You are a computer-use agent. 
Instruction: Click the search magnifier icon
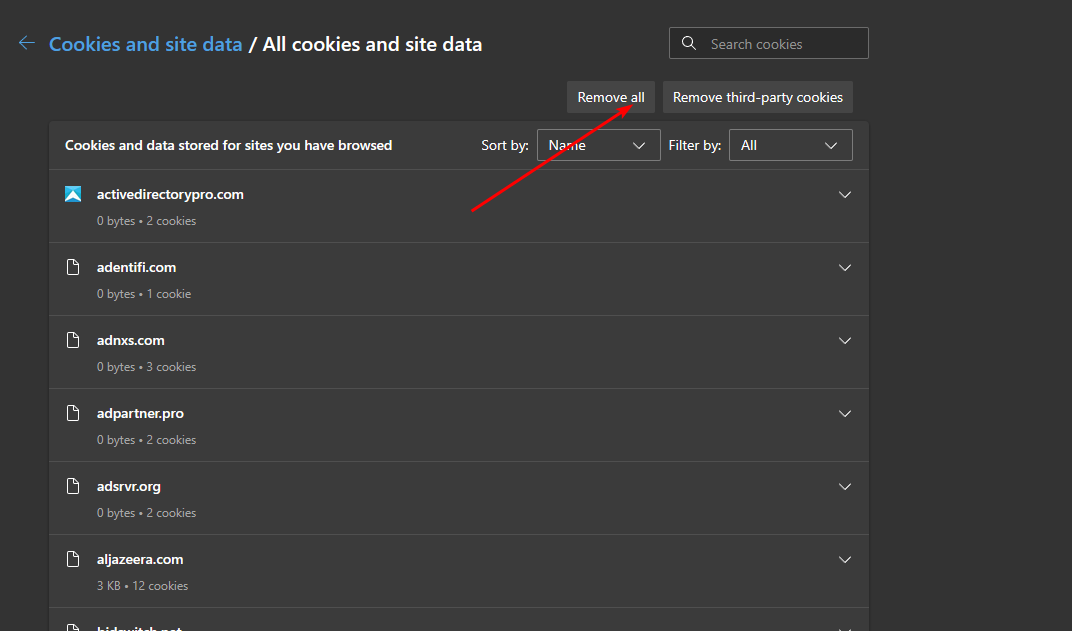pos(688,43)
